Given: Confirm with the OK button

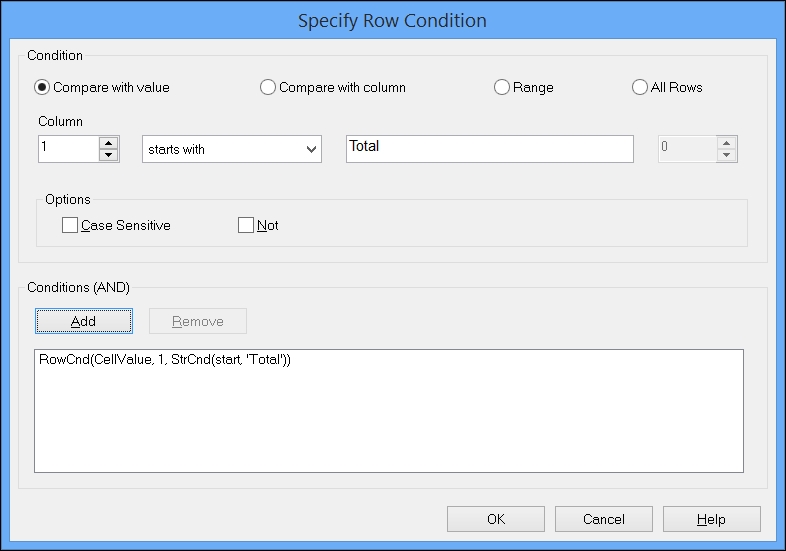Looking at the screenshot, I should [496, 519].
